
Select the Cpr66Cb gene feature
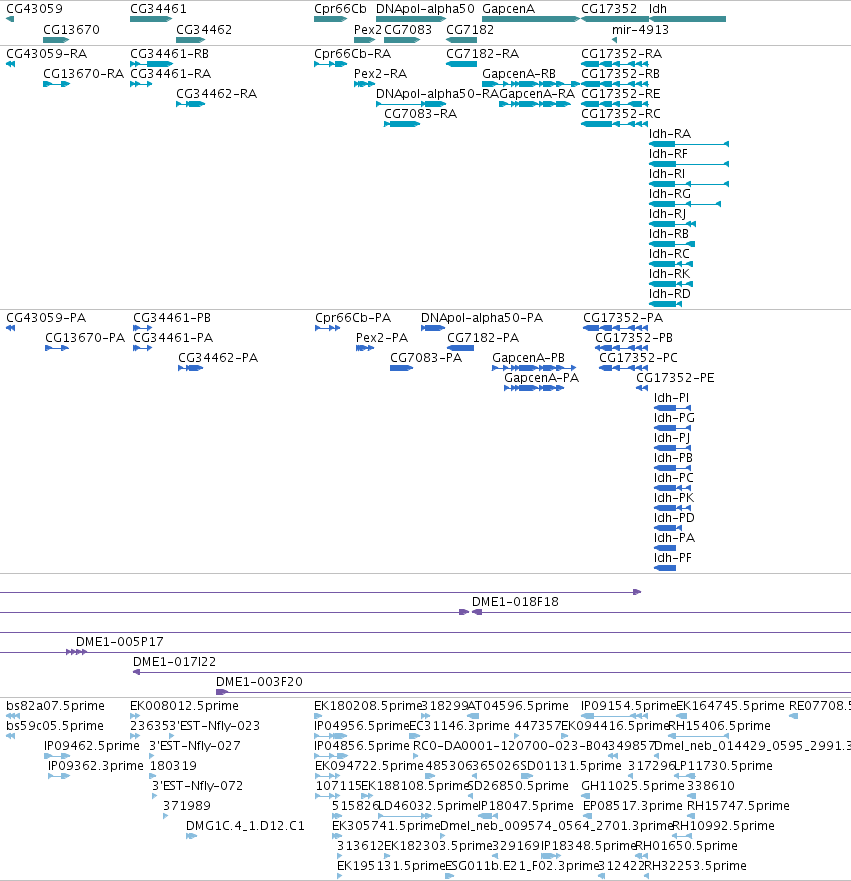click(330, 19)
